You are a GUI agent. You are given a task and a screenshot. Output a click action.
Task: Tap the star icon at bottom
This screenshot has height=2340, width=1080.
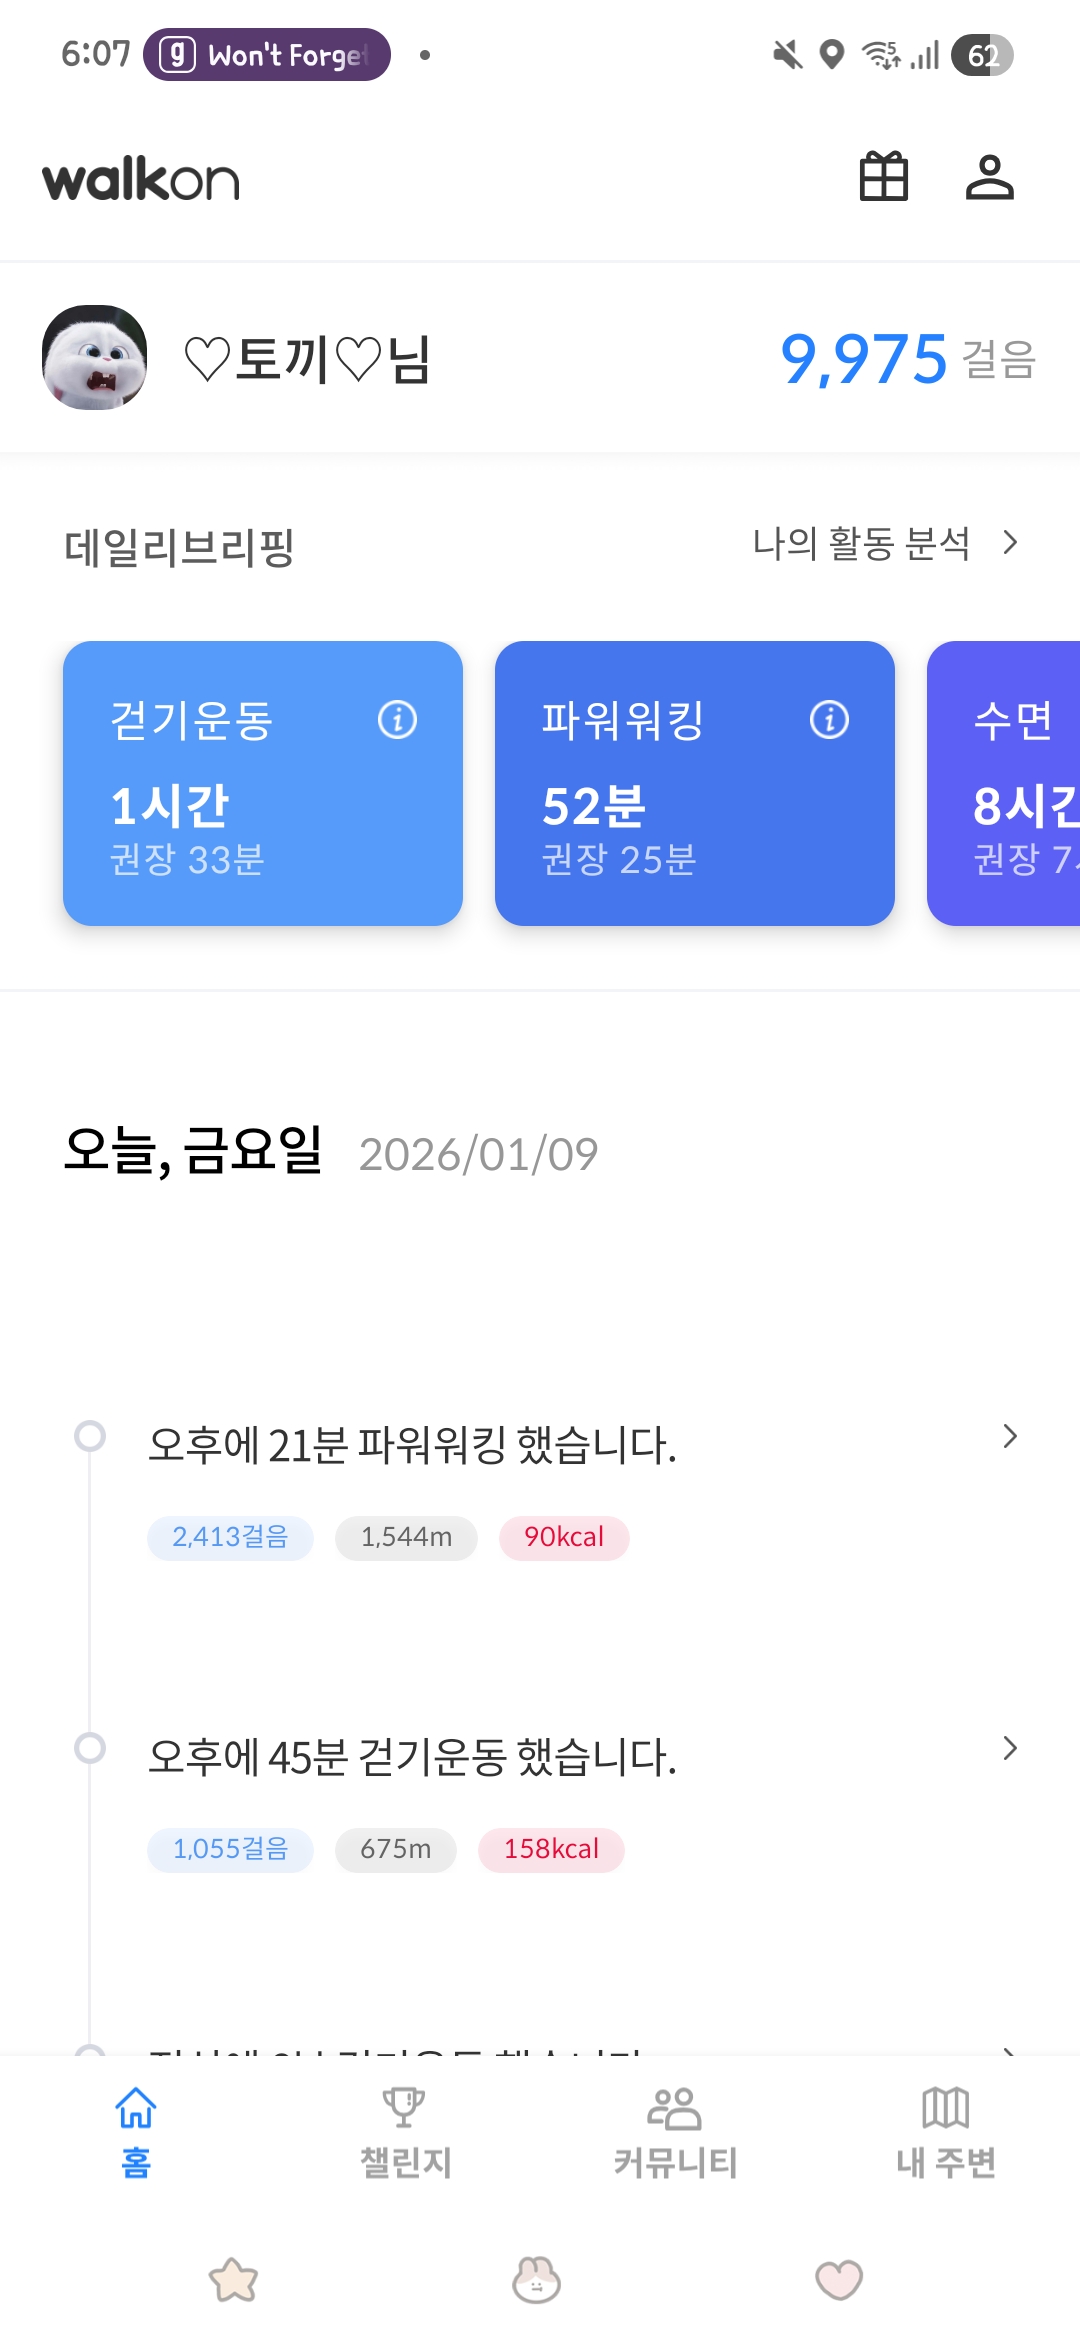(x=233, y=2280)
